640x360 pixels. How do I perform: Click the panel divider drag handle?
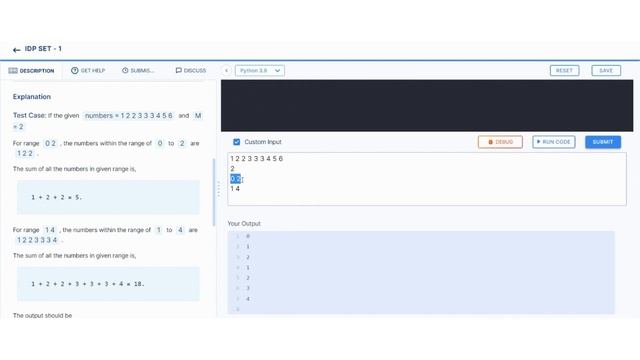coord(218,189)
